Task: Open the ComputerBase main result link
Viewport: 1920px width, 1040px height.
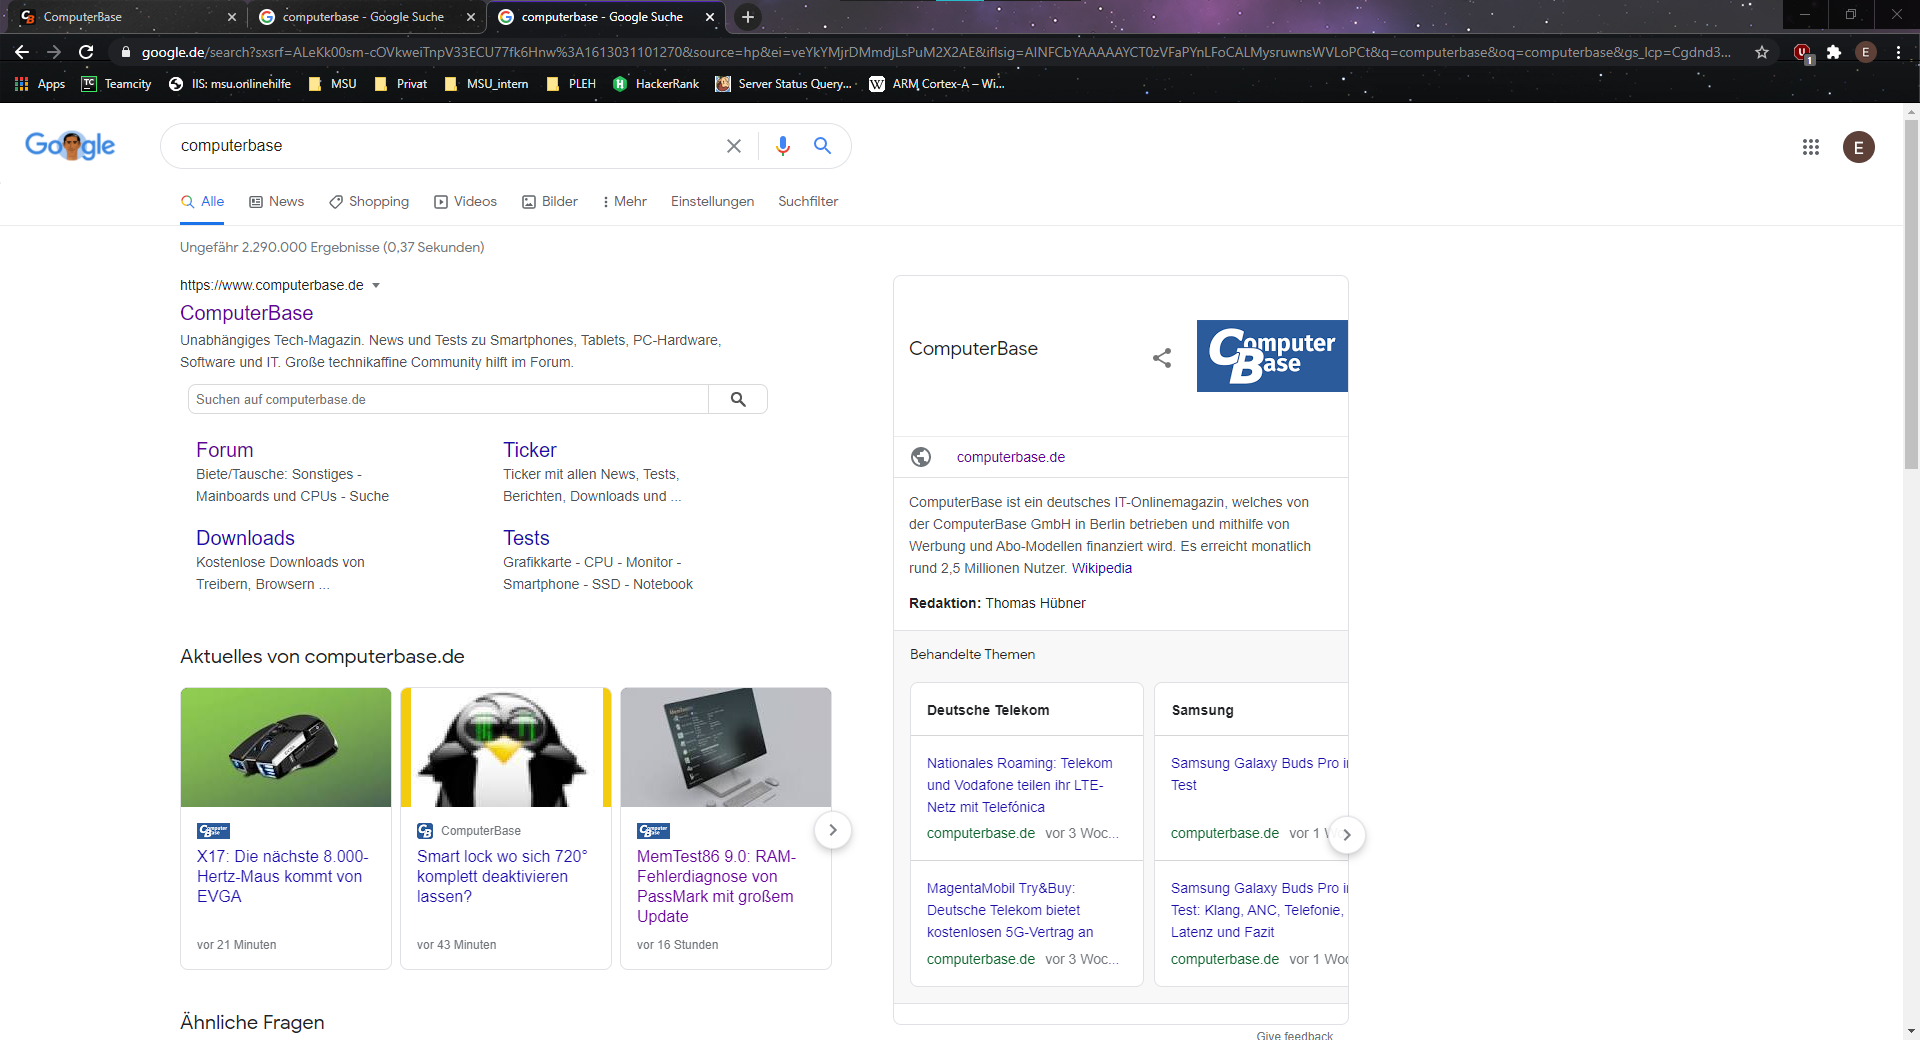Action: tap(247, 313)
